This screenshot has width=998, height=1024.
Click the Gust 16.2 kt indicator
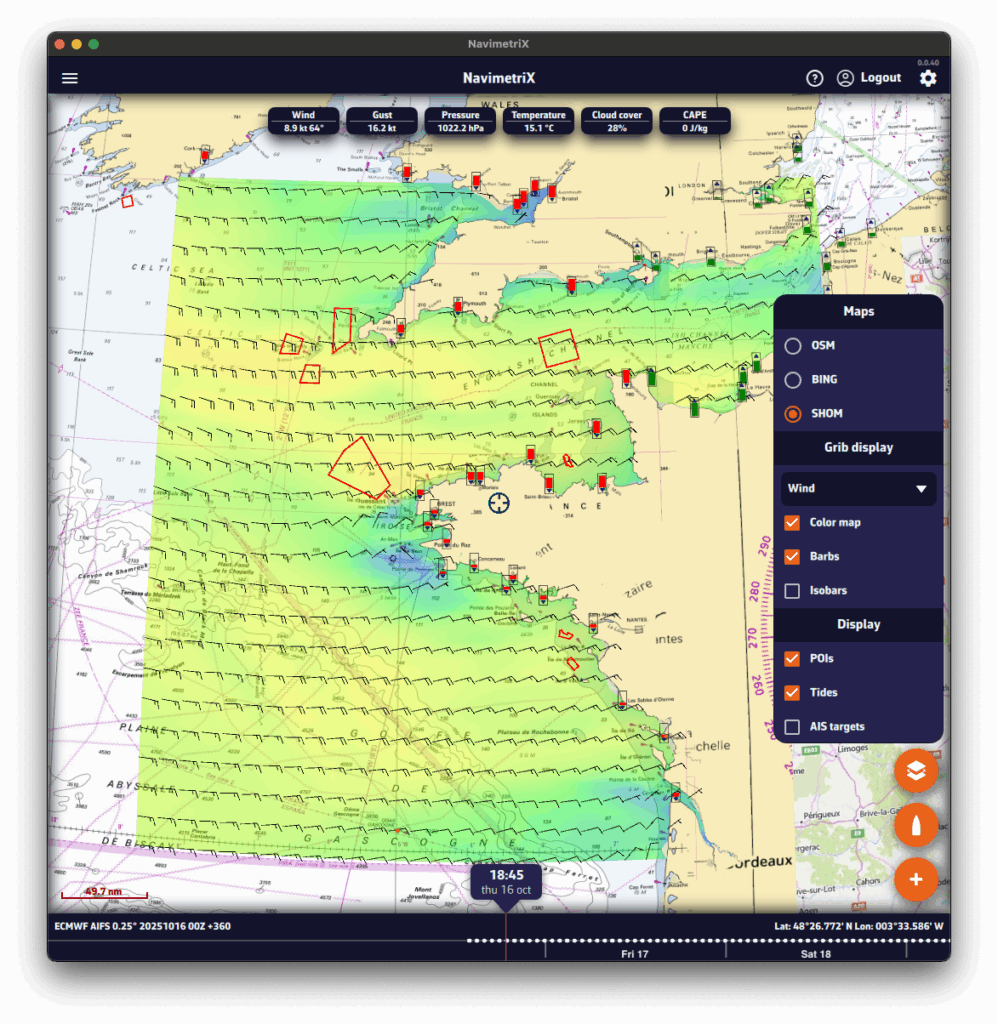pos(382,121)
